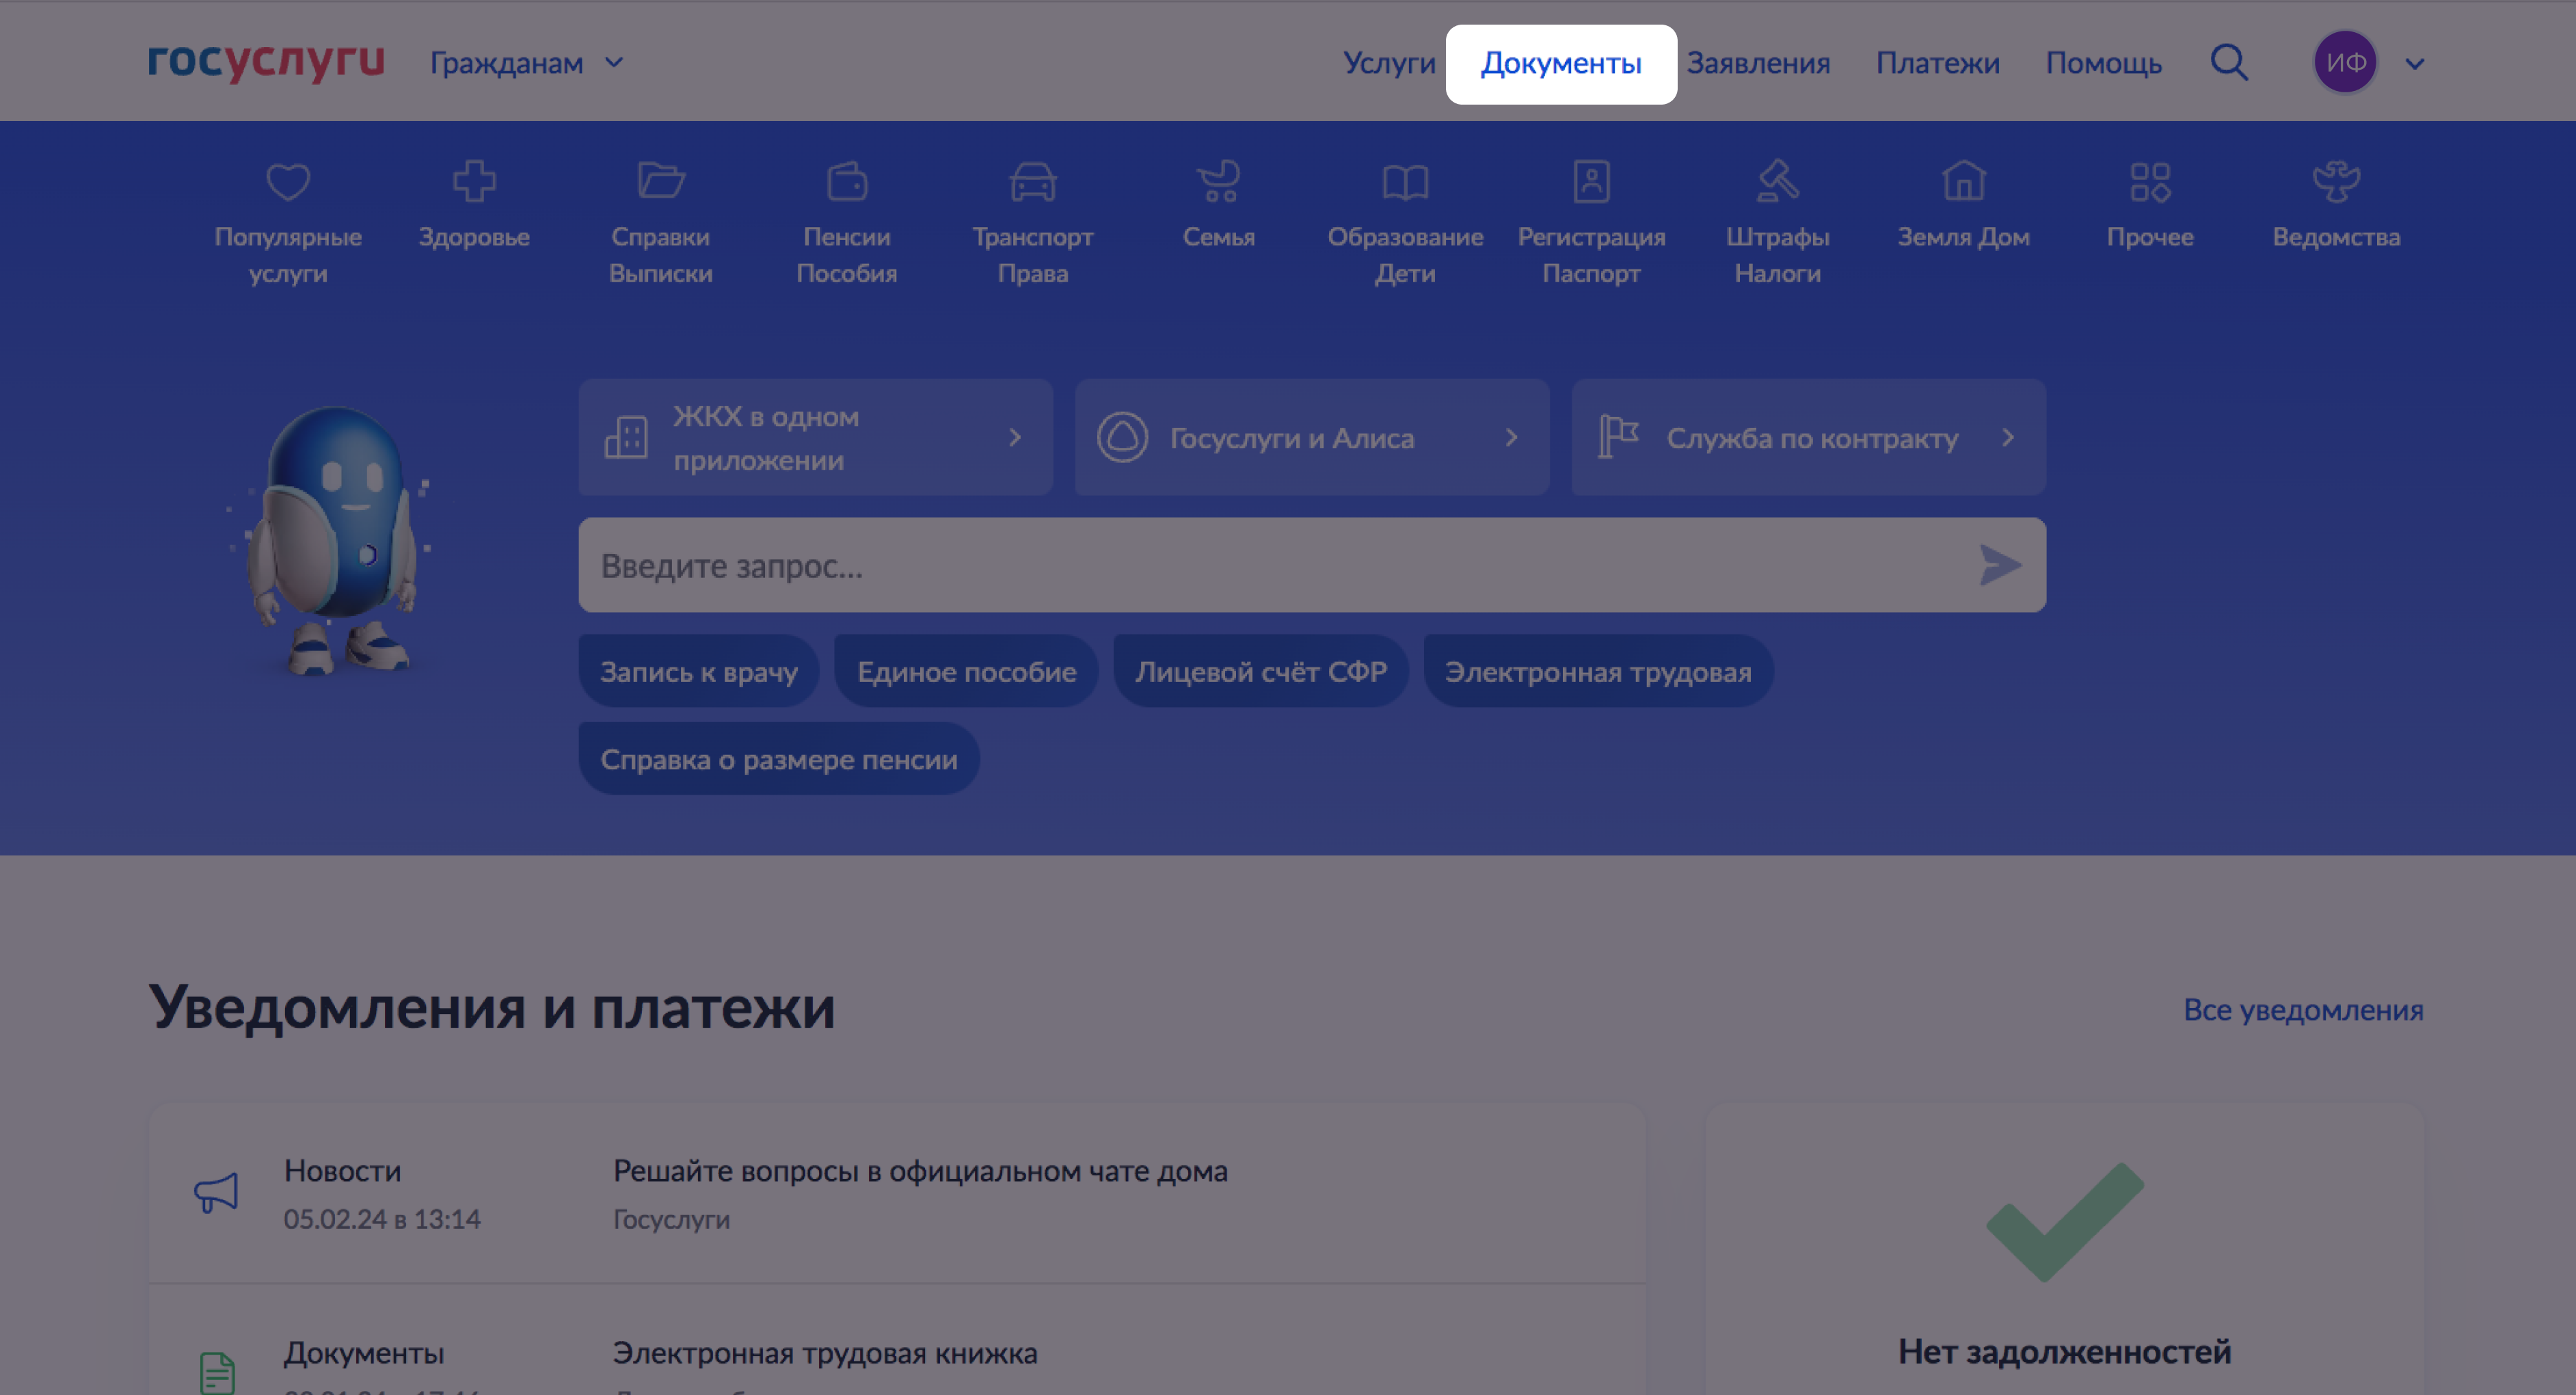
Task: Click the document icon in Документы notification row
Action: point(217,1373)
